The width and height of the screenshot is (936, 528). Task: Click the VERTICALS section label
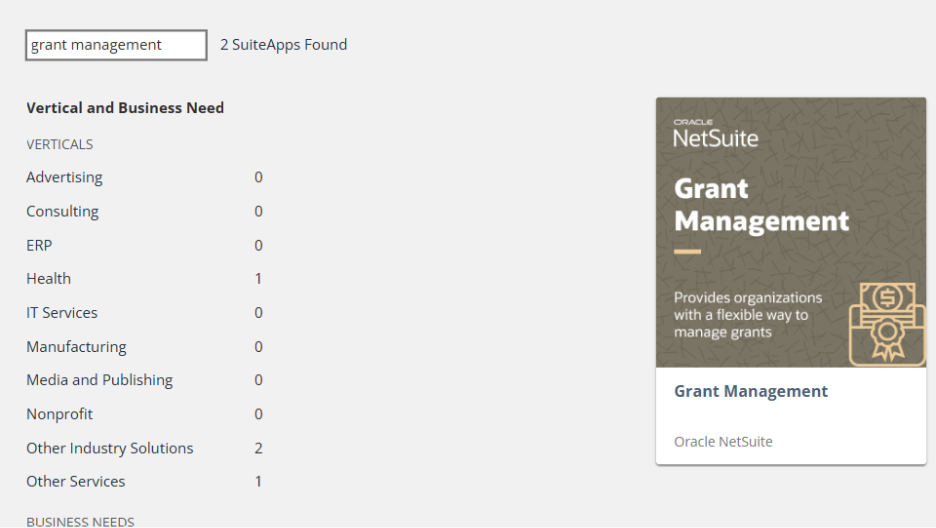(x=60, y=144)
